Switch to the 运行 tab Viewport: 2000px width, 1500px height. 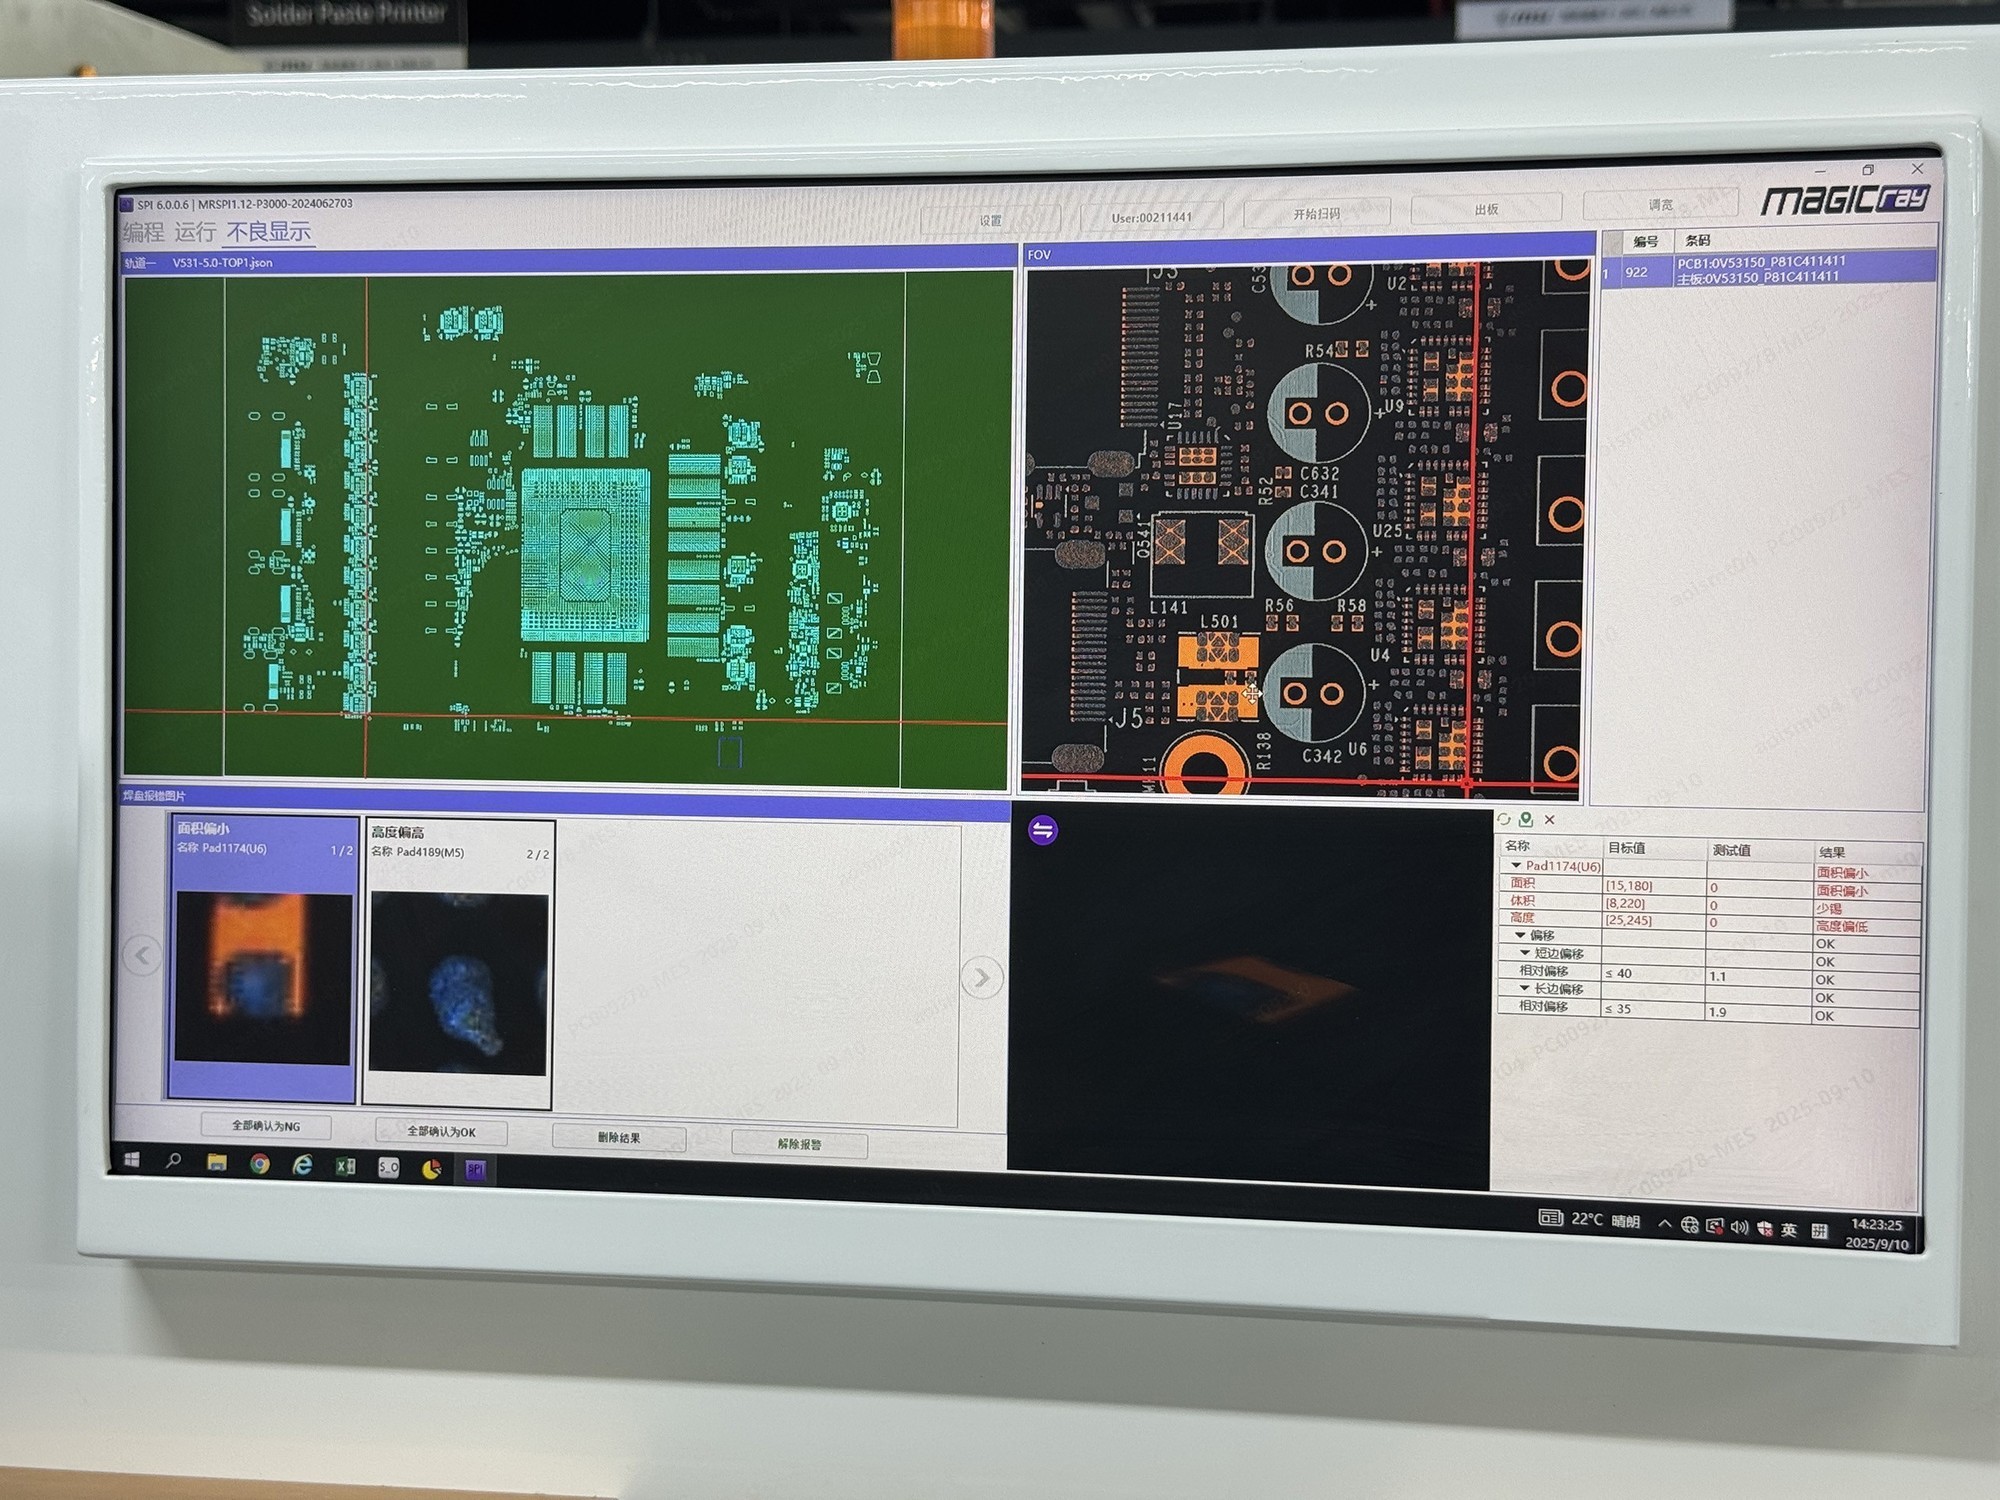point(195,232)
